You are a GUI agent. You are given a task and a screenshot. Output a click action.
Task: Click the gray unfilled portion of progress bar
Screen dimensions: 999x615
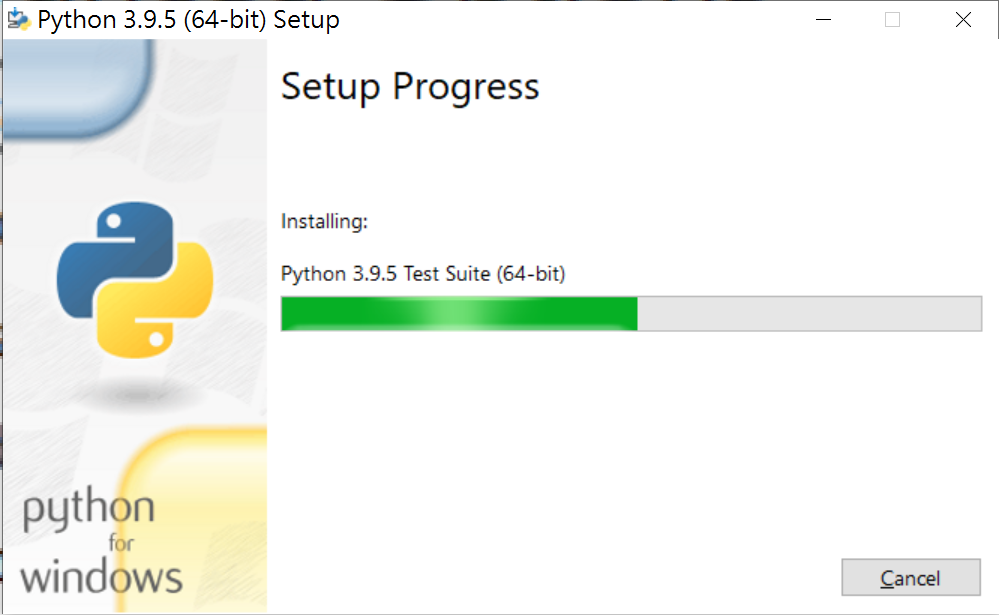pos(809,314)
